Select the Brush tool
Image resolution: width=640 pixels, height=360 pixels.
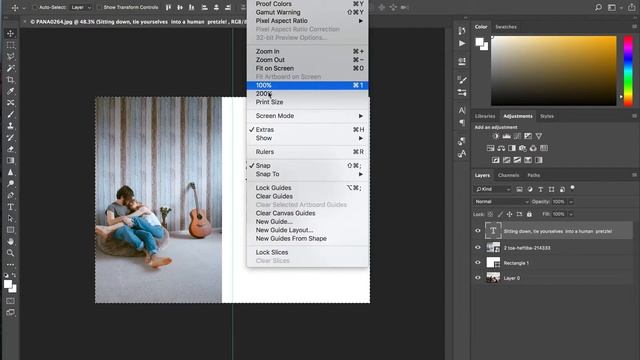click(x=11, y=114)
